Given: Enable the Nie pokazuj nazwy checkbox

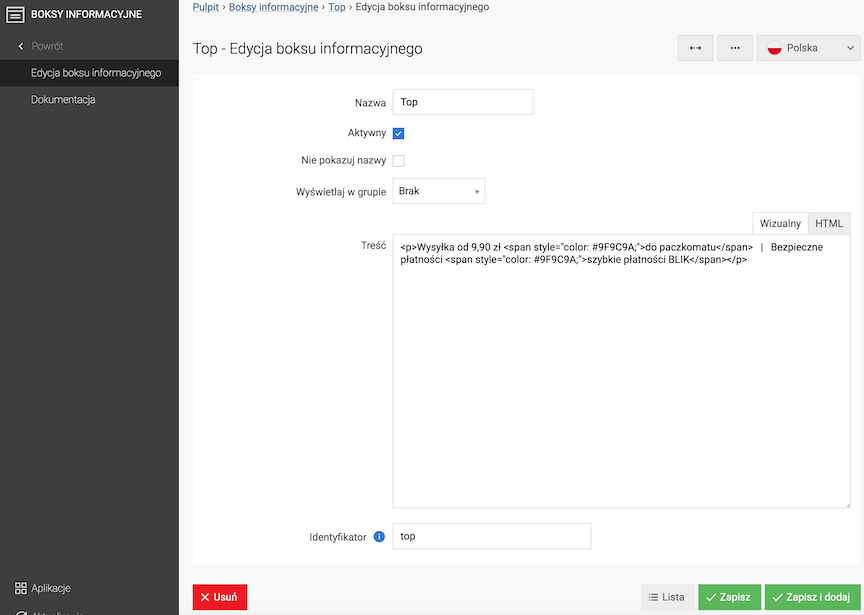Looking at the screenshot, I should coord(398,161).
